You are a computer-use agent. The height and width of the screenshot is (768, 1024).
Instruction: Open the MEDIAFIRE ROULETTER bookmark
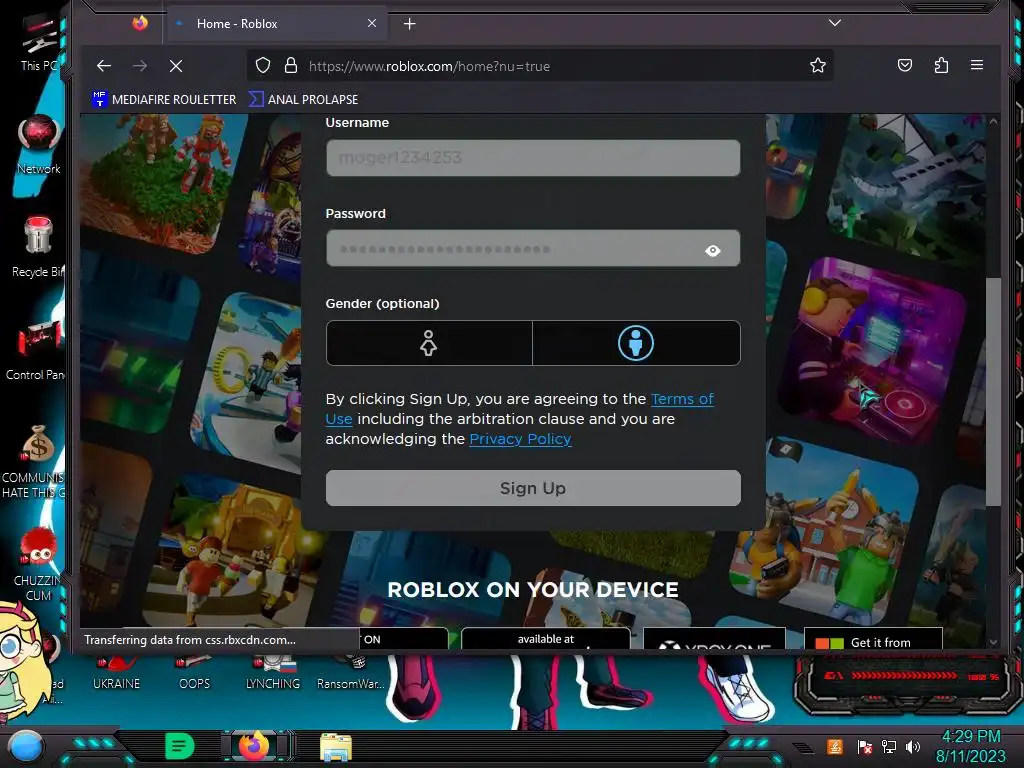[165, 99]
